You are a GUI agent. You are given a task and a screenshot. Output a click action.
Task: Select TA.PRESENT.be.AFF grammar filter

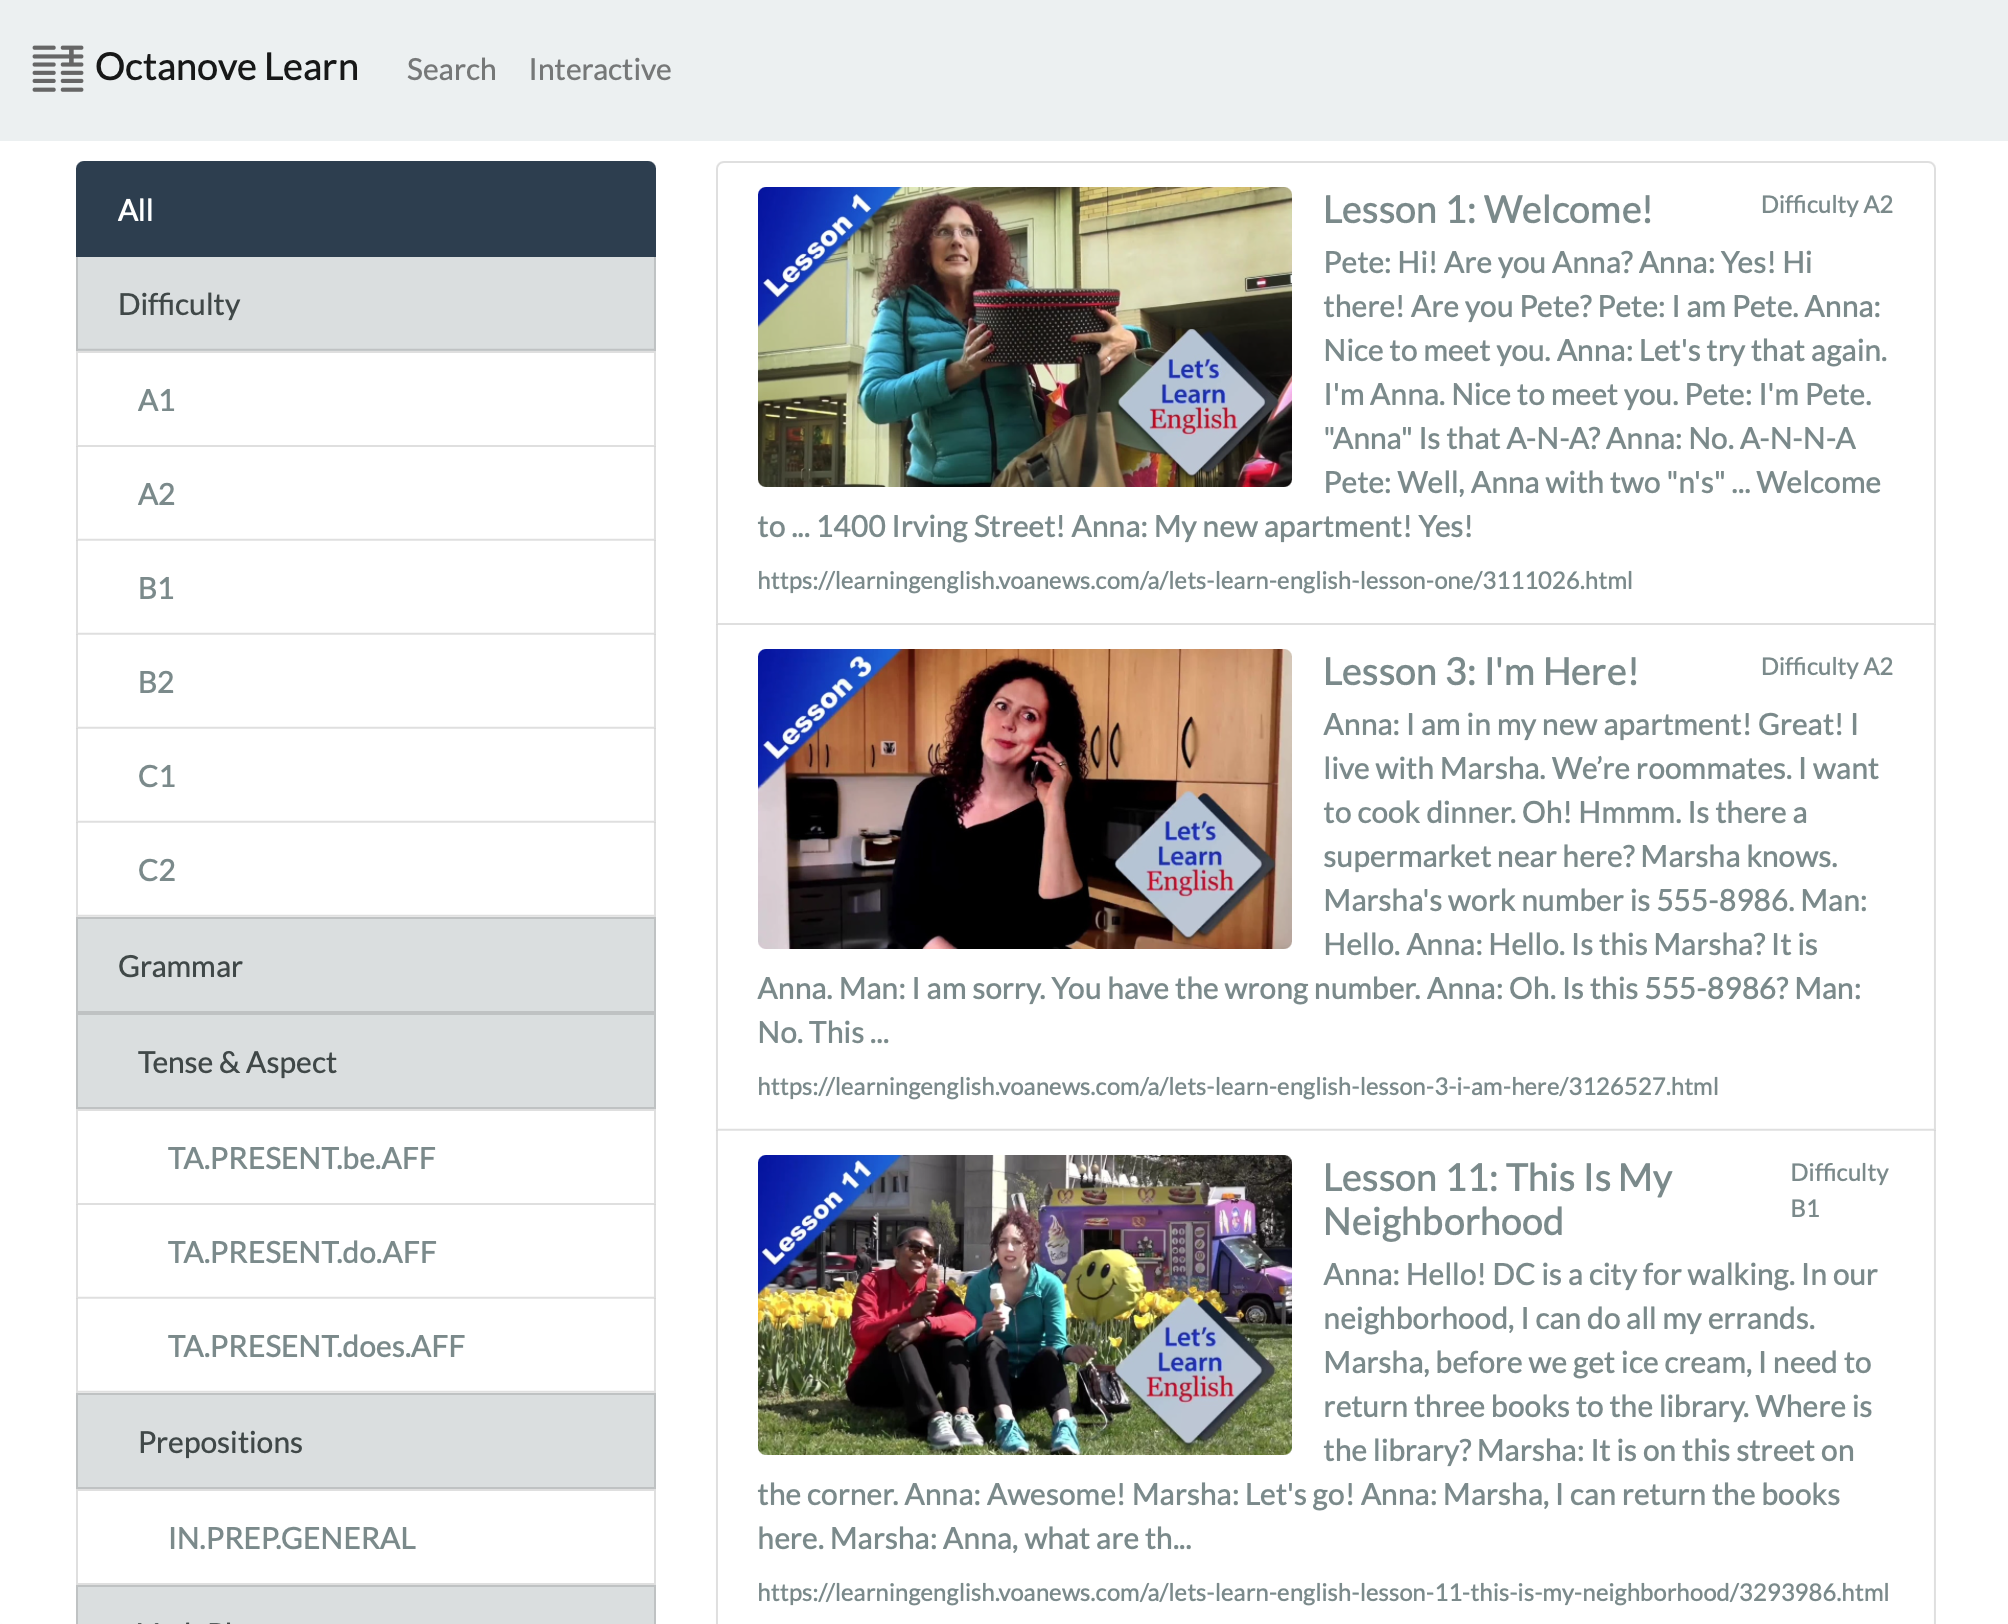(365, 1158)
